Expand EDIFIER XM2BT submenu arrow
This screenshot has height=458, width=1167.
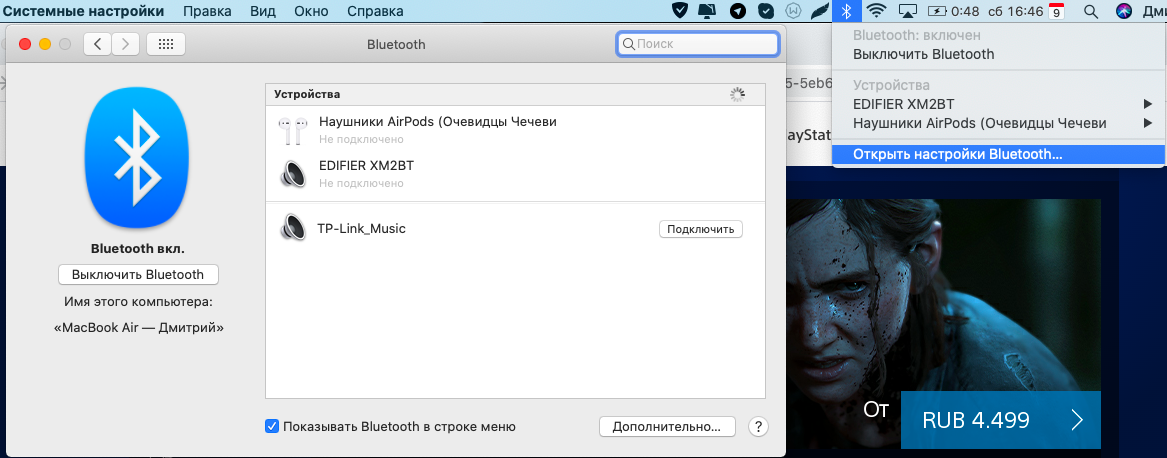click(x=1148, y=104)
